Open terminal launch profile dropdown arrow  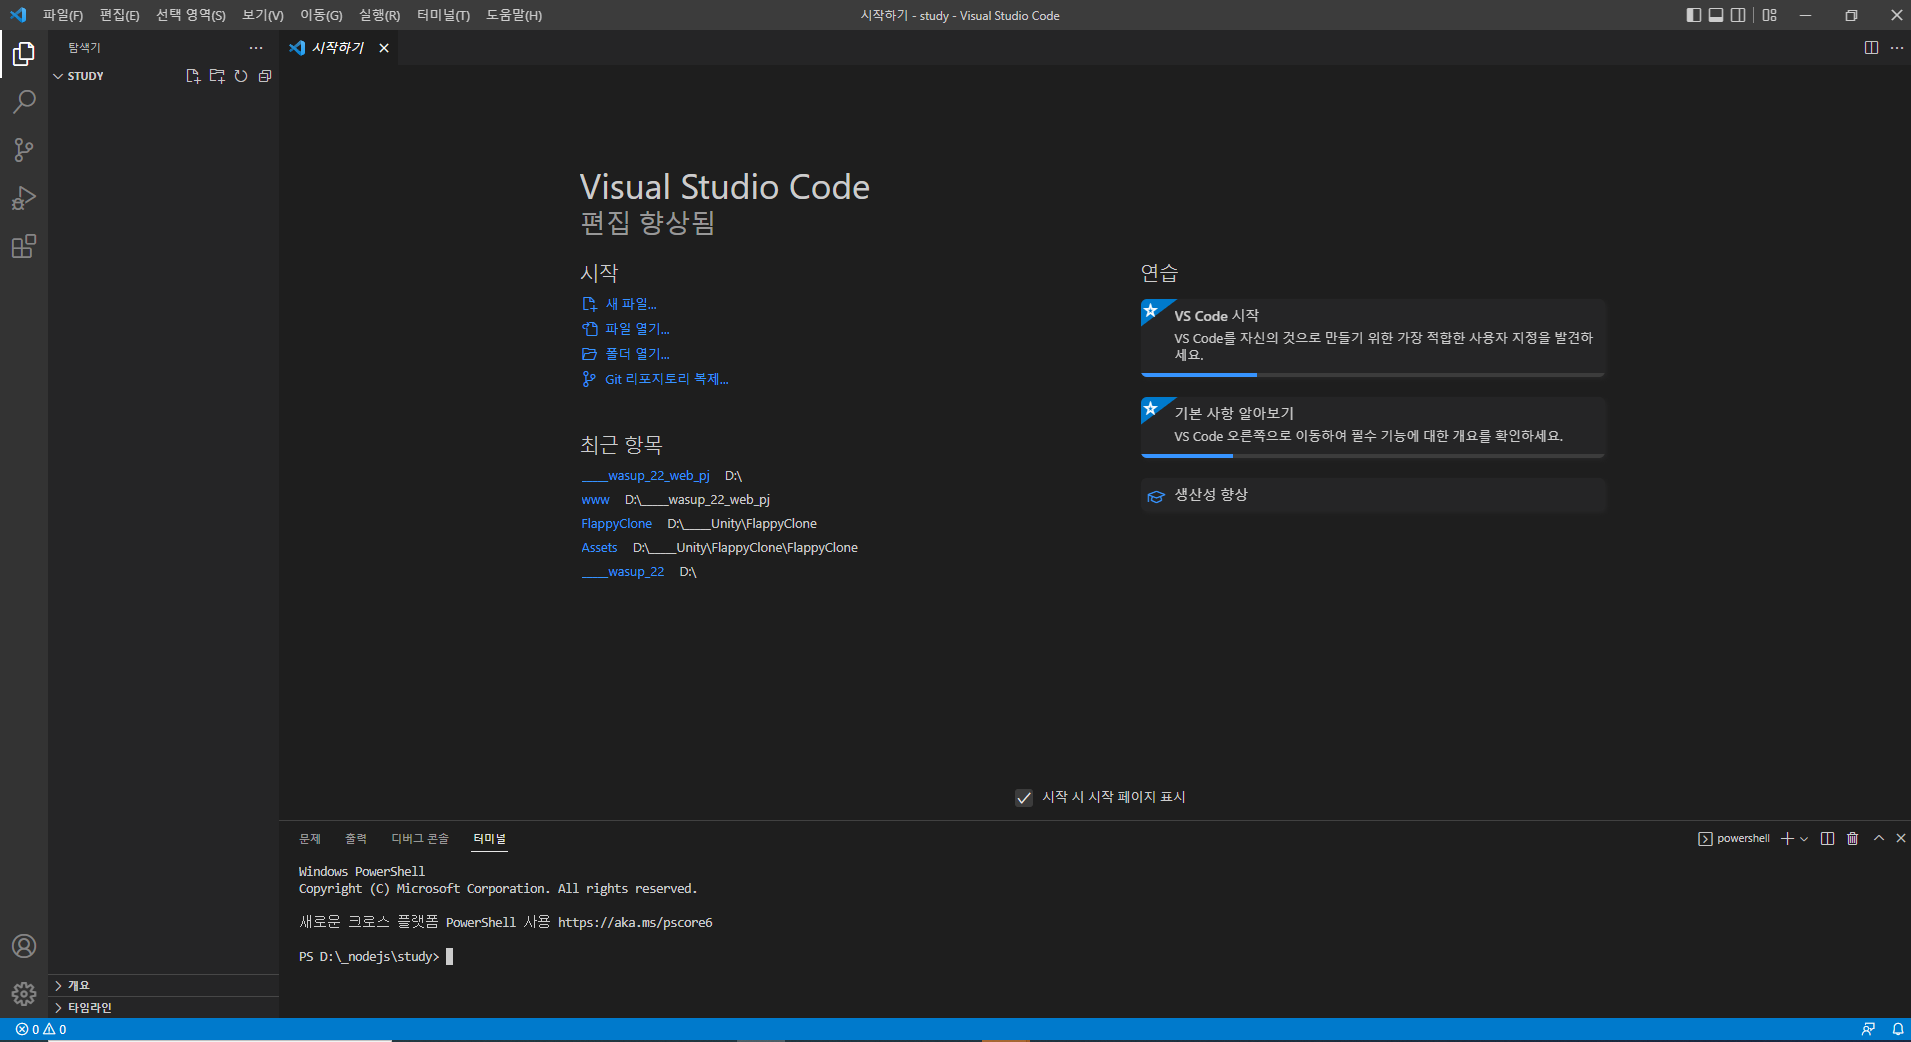[1804, 839]
